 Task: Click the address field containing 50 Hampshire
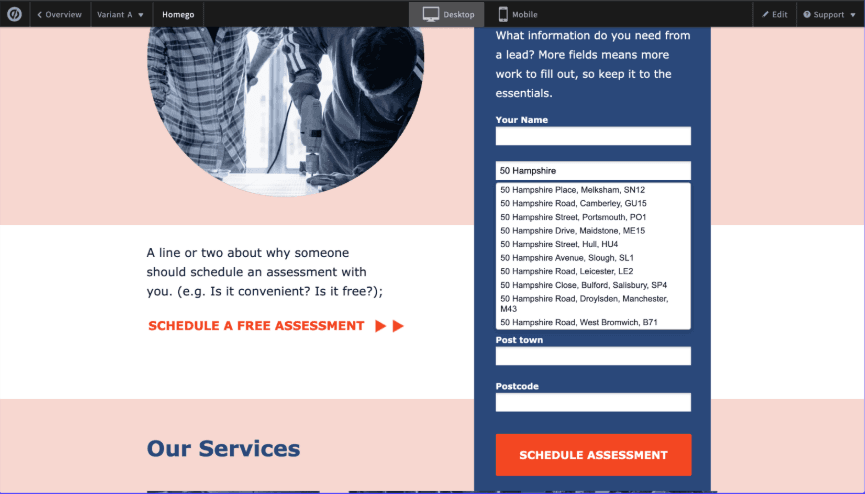click(x=593, y=171)
